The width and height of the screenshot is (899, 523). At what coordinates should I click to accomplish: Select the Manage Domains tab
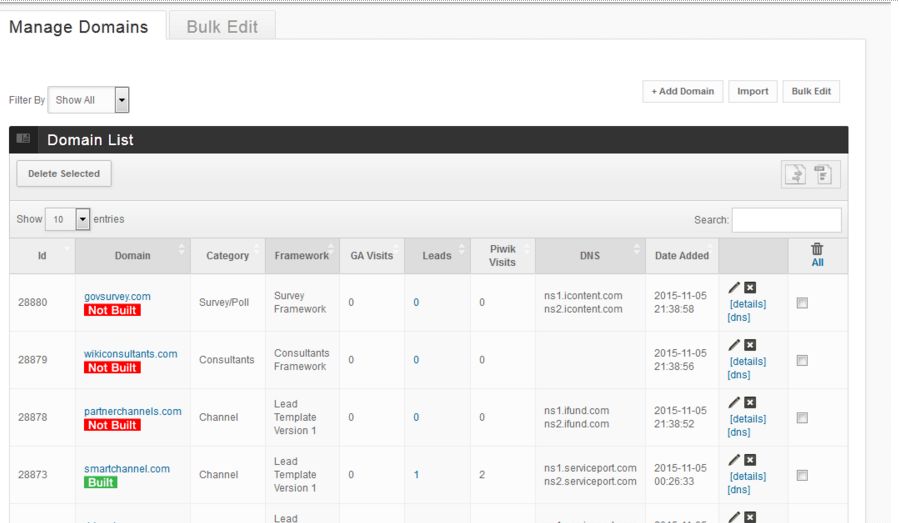79,26
